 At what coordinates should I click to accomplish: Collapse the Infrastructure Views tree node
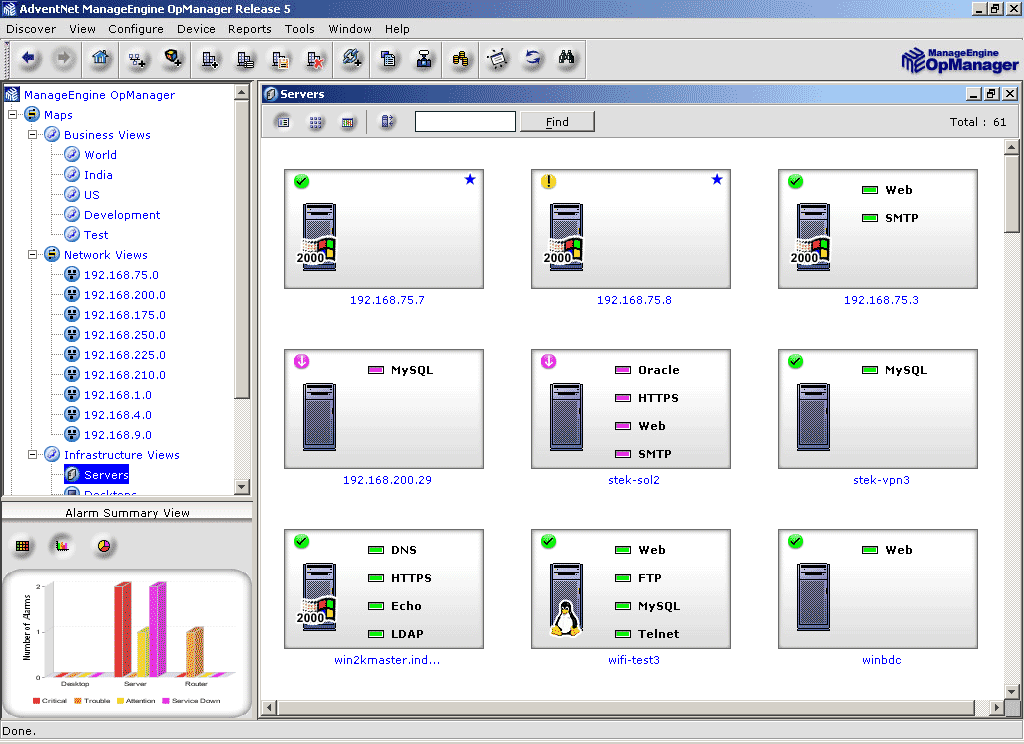click(32, 455)
